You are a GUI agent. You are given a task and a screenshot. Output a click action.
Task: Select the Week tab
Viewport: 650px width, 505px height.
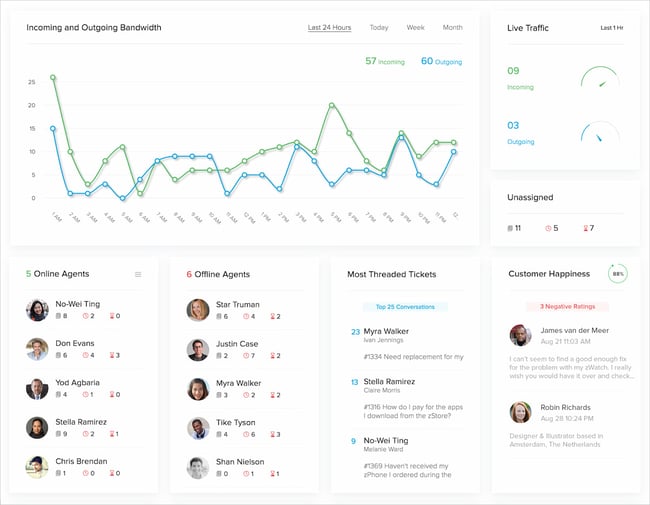coord(415,27)
